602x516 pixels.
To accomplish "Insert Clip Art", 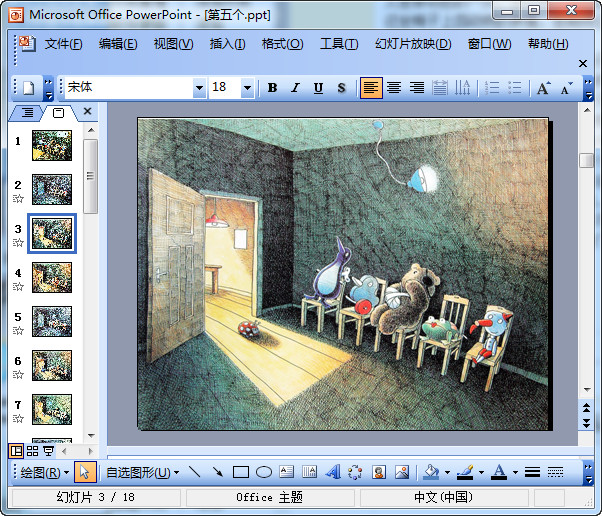I will 379,473.
